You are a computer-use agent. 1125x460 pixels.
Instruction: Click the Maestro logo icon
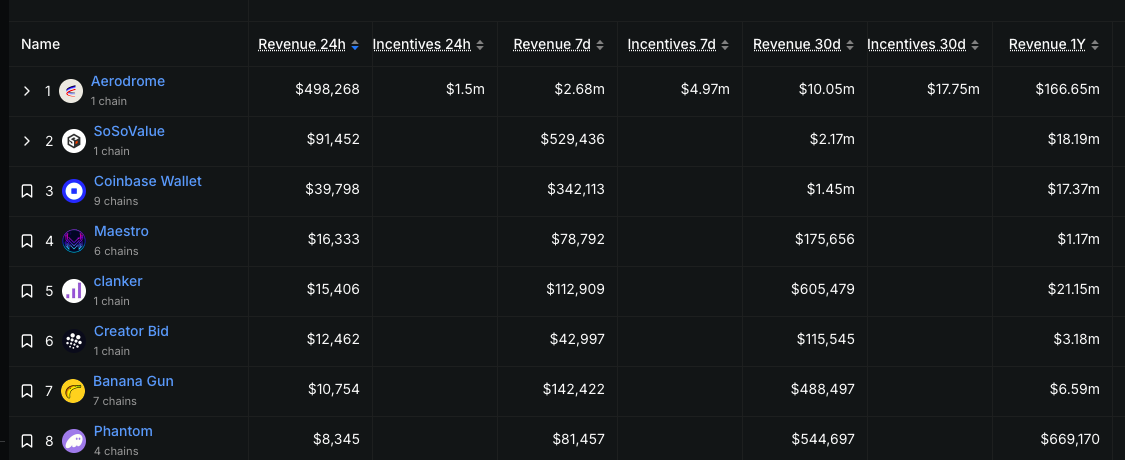(74, 241)
